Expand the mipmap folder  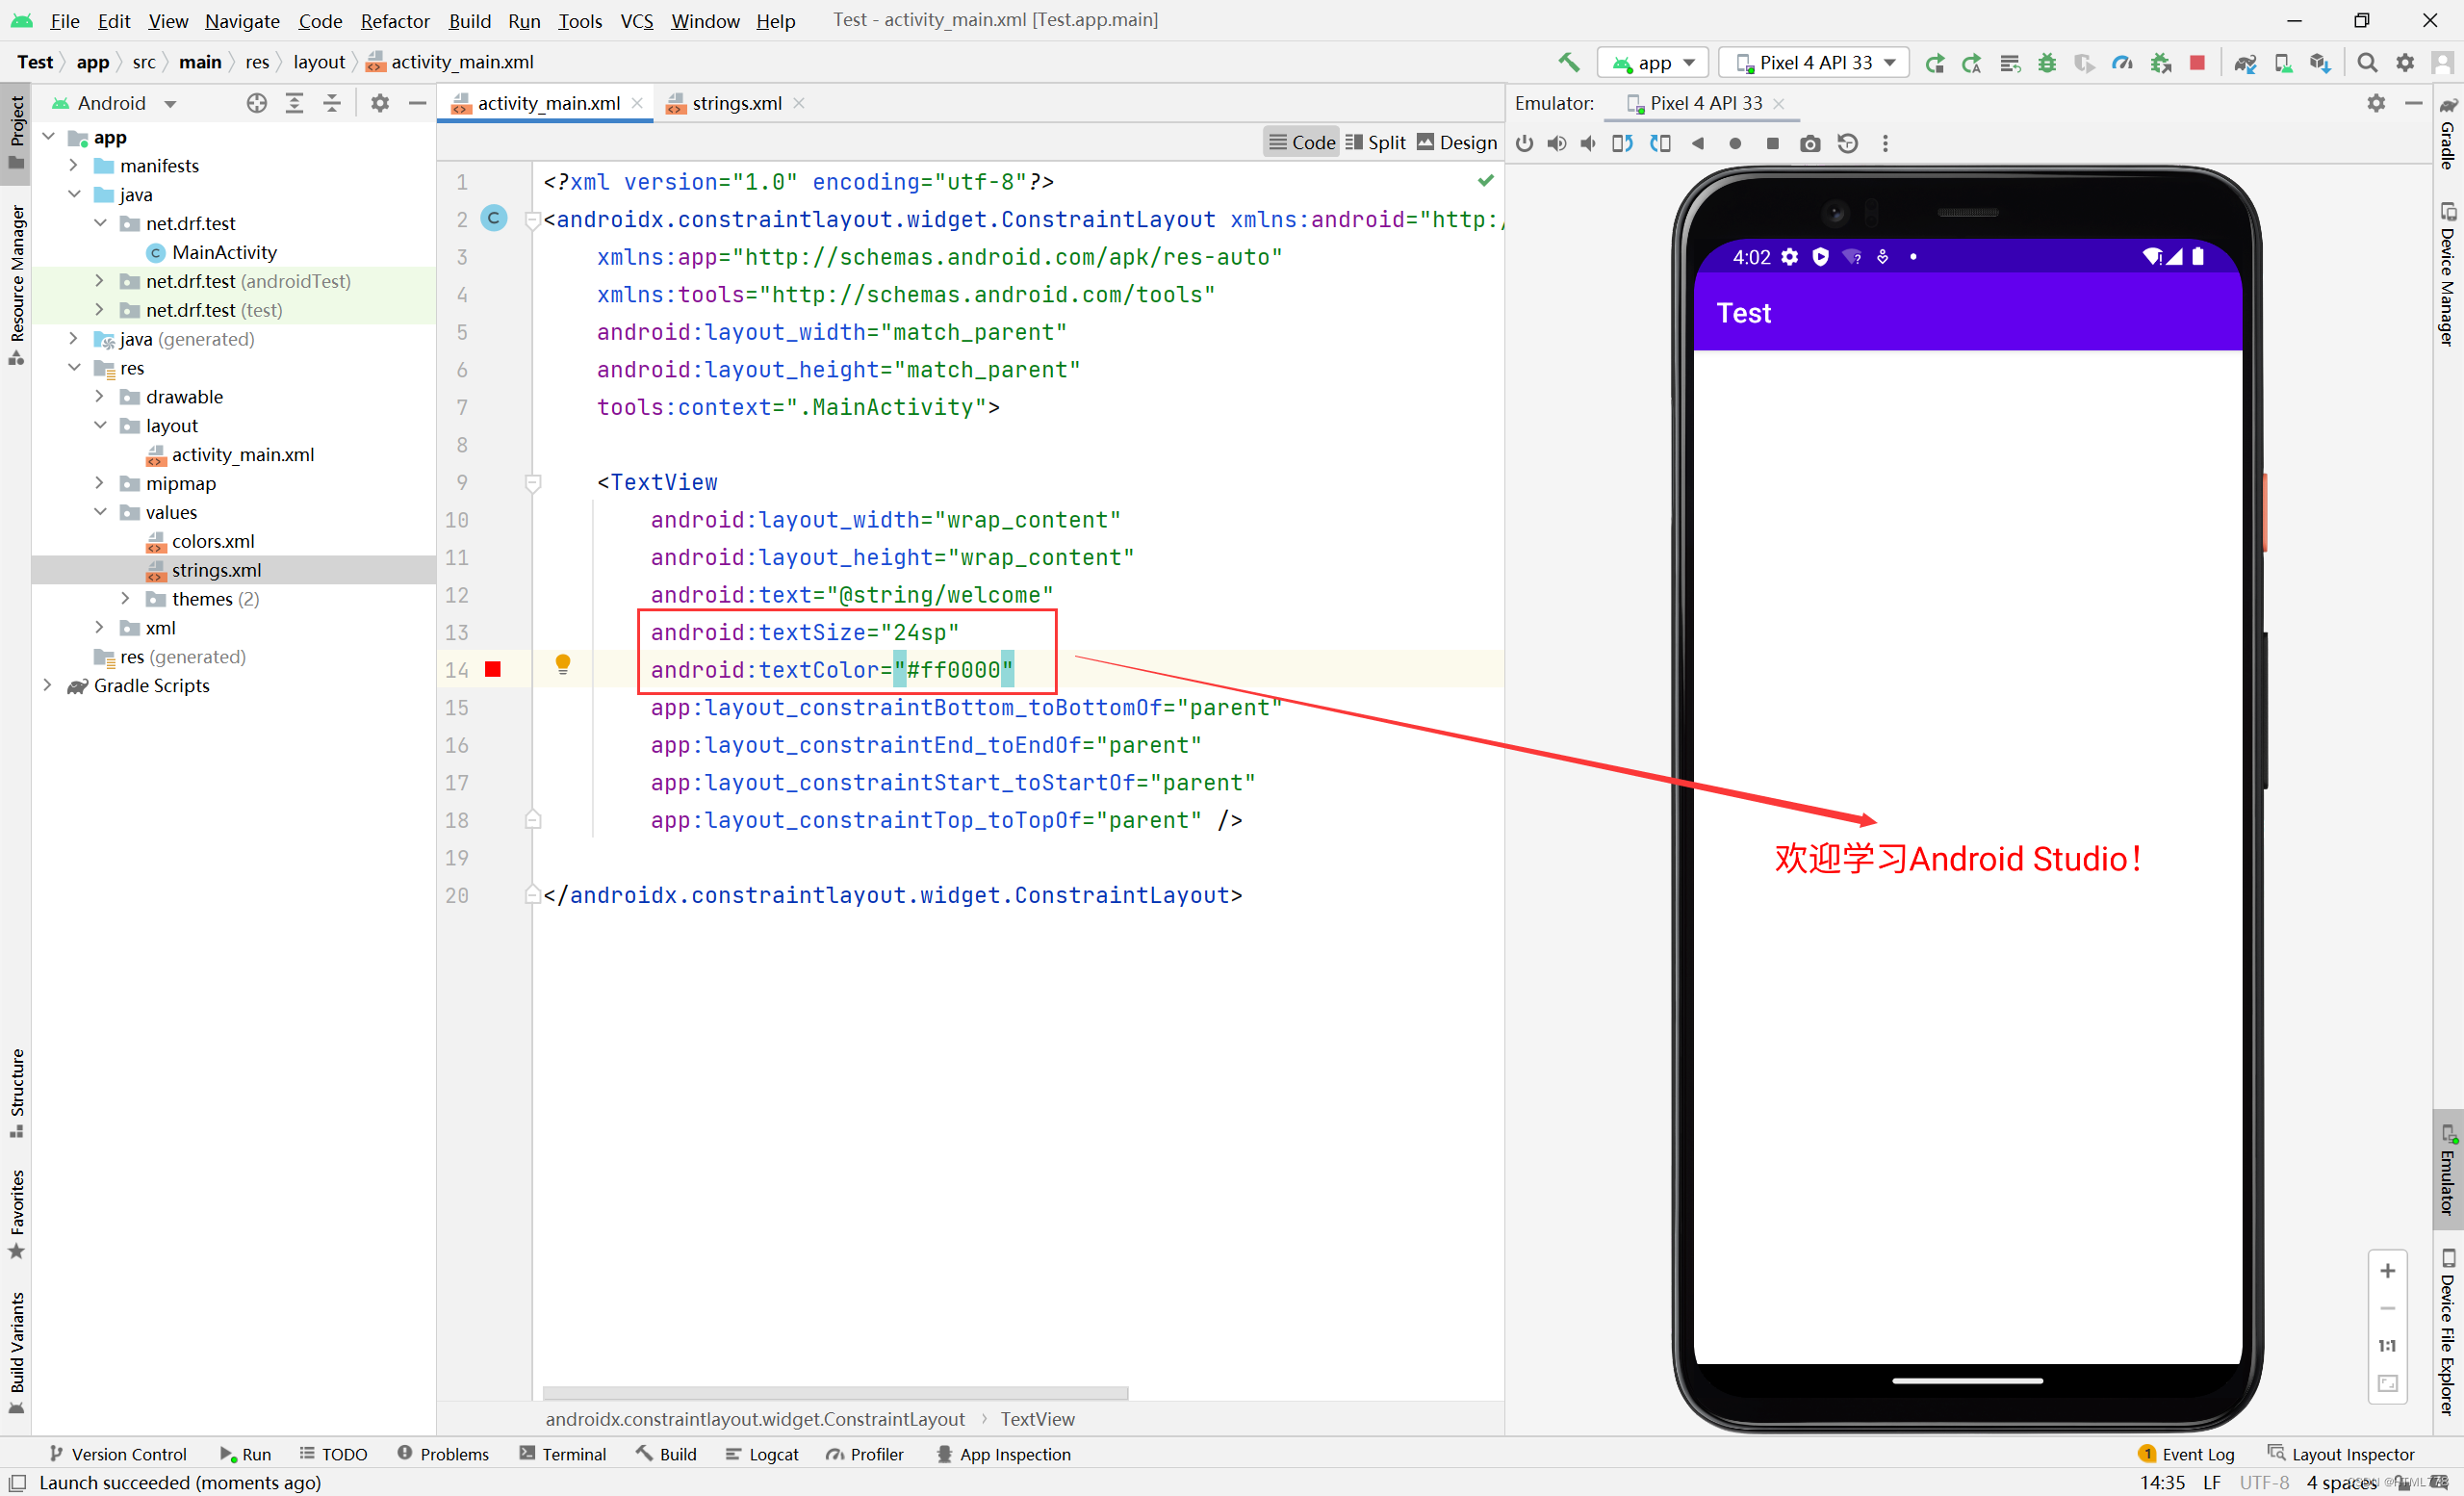(x=99, y=483)
